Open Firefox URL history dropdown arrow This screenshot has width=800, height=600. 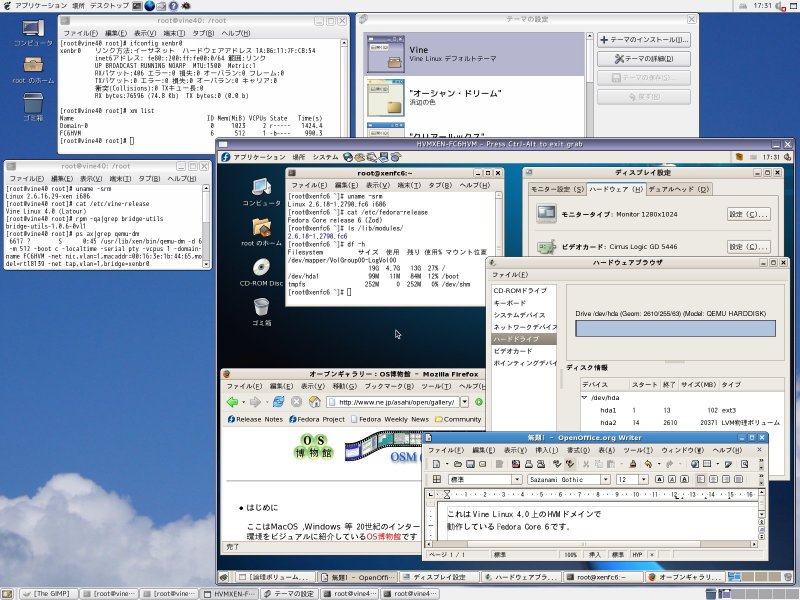coord(465,402)
